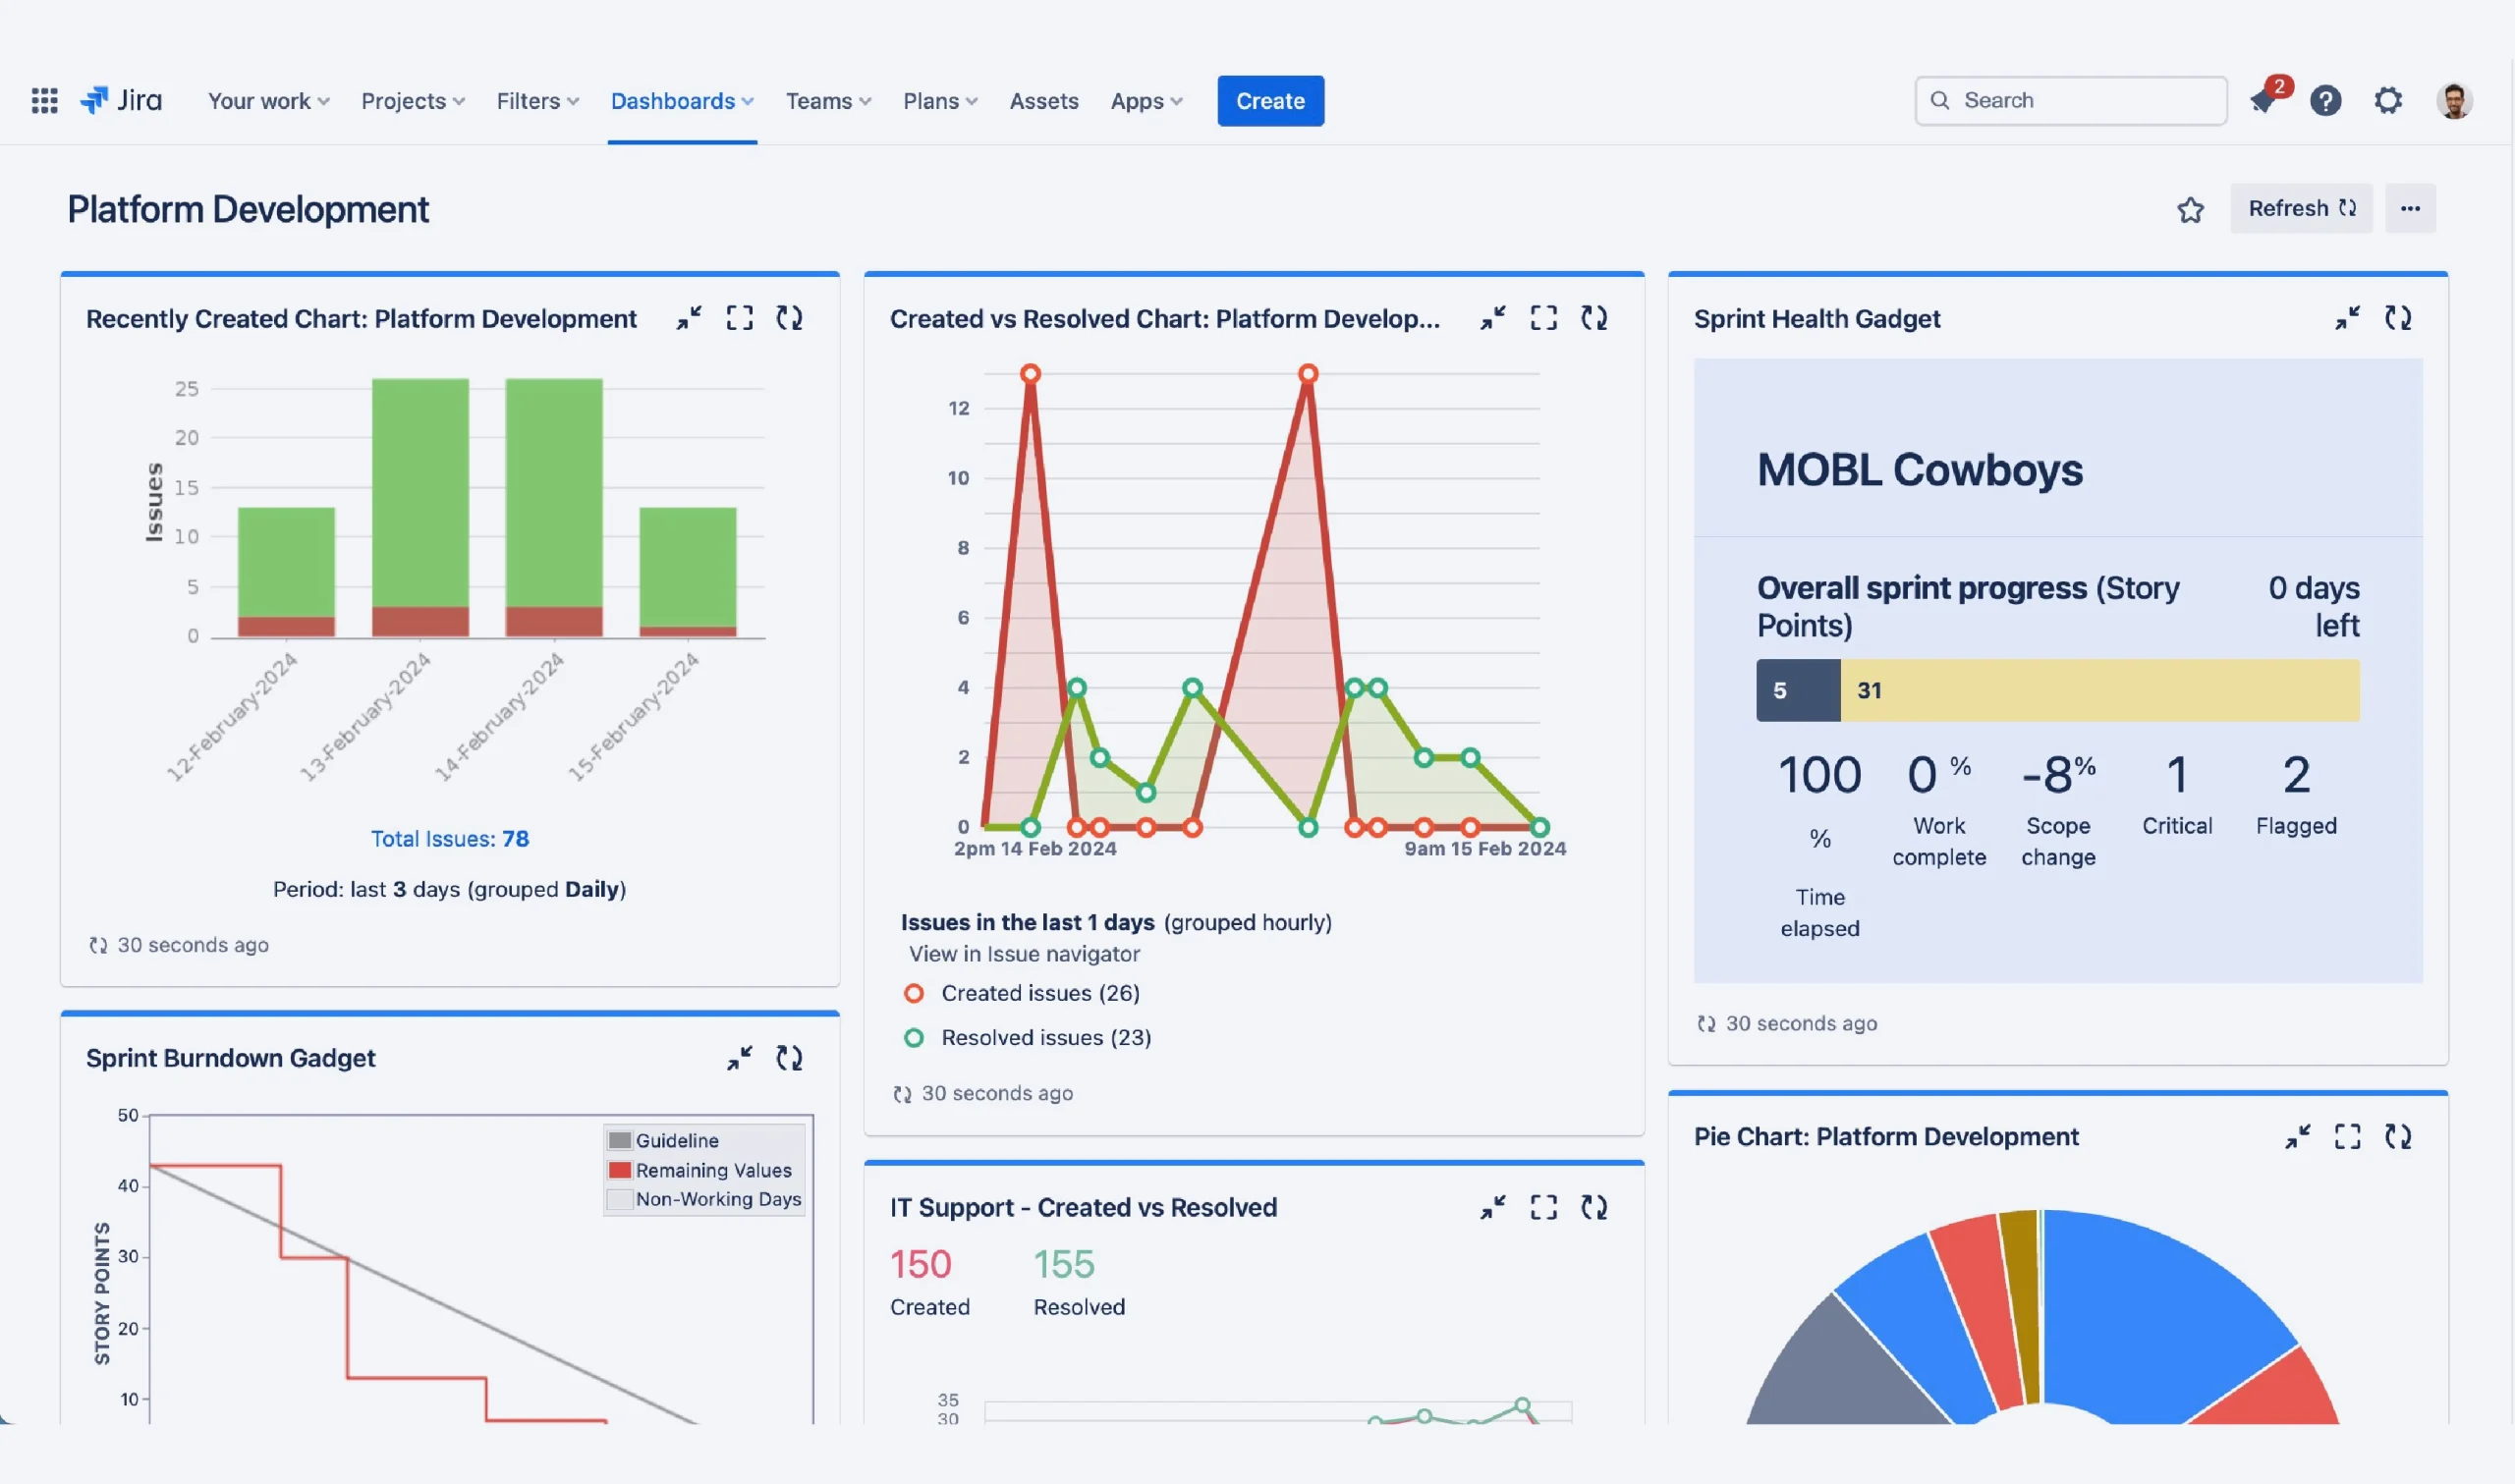Minimize the Sprint Burndown Gadget
2515x1484 pixels.
pos(739,1058)
